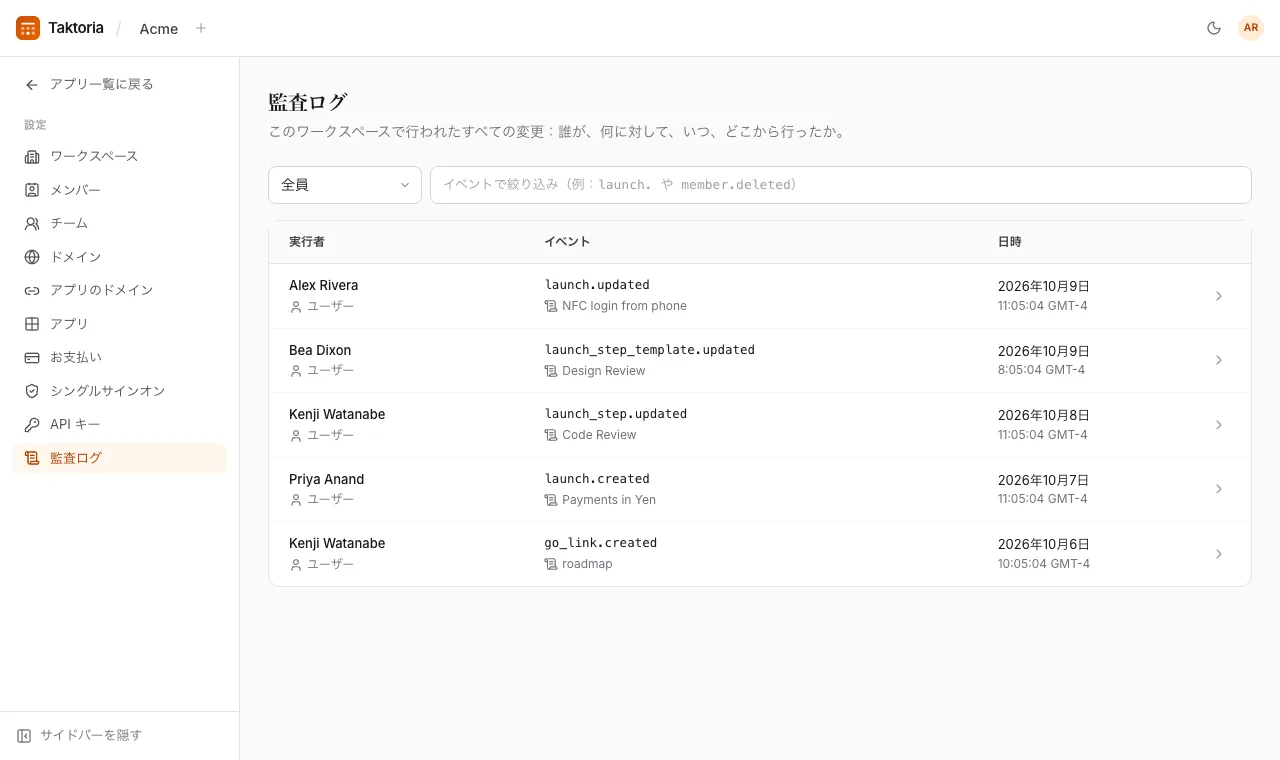
Task: Open the 全員 actor filter dropdown
Action: [x=345, y=185]
